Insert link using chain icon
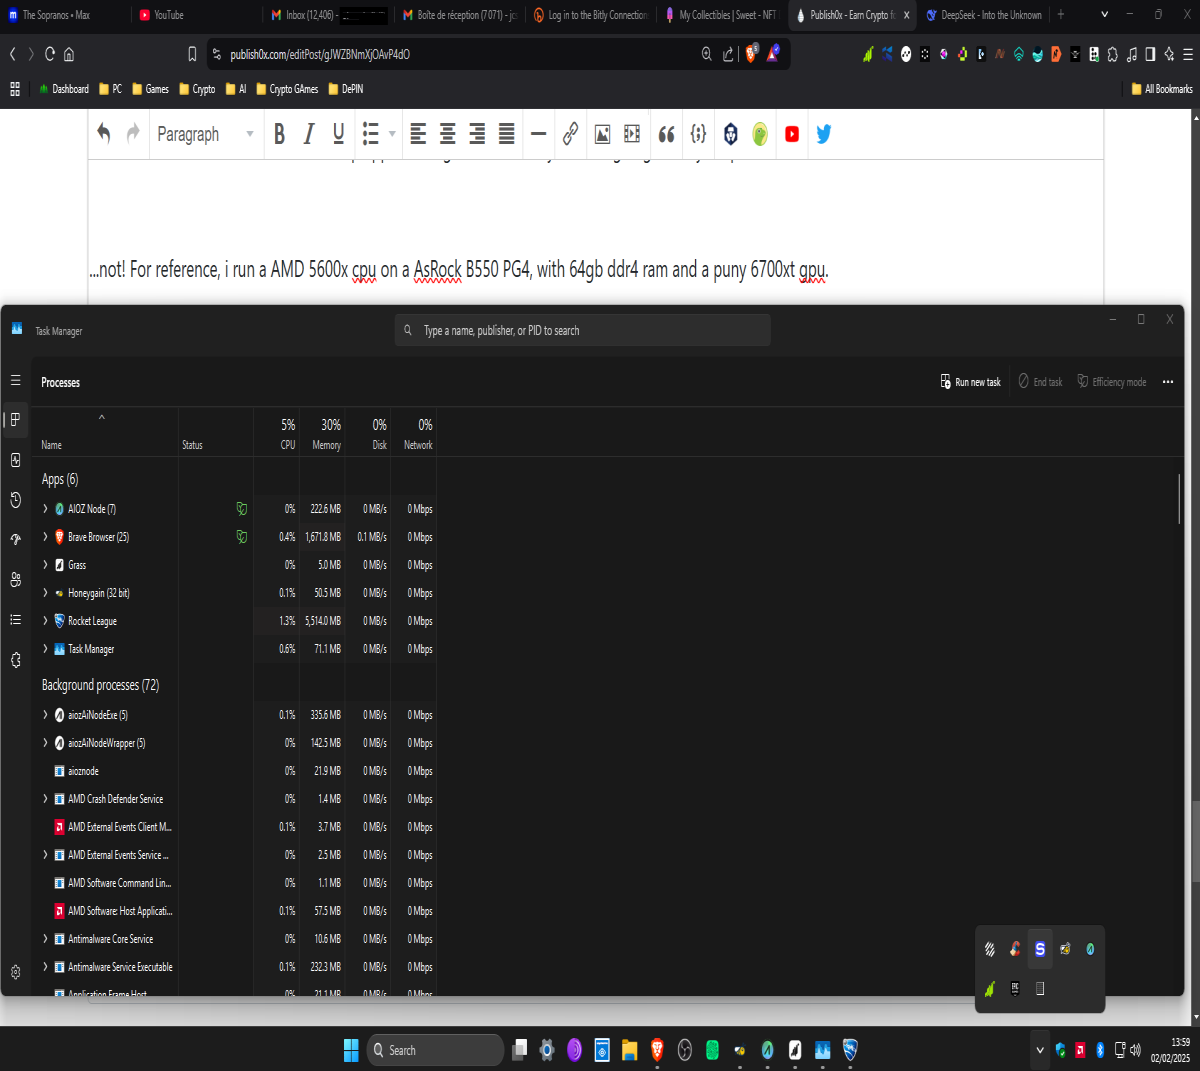 coord(571,134)
